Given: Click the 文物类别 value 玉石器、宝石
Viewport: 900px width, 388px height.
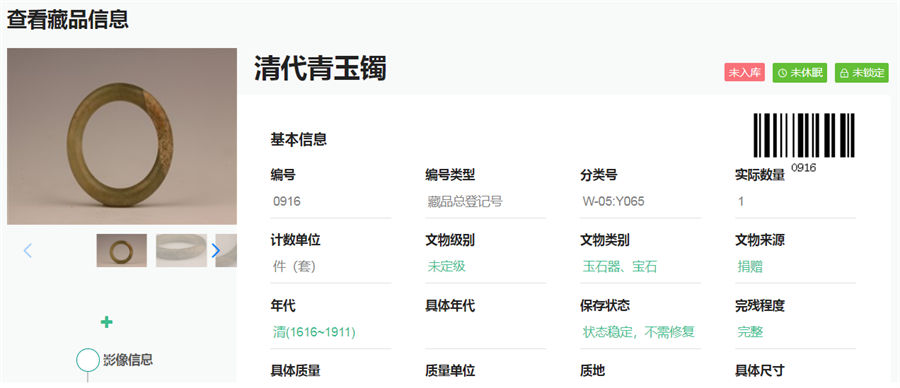Looking at the screenshot, I should click(x=620, y=266).
